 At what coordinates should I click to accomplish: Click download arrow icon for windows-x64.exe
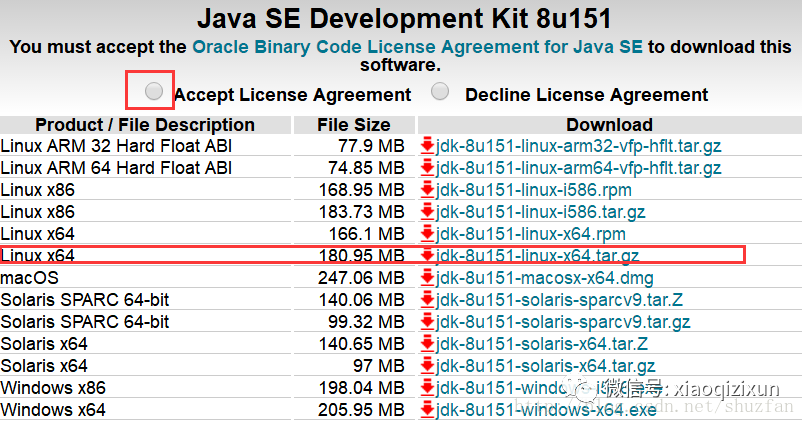(427, 410)
